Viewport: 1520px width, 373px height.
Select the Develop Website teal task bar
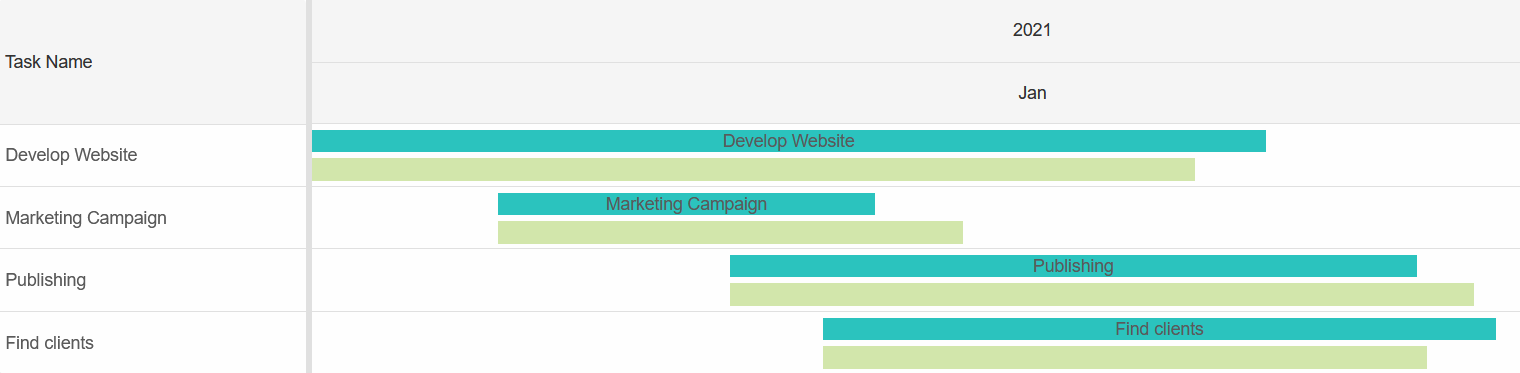coord(789,141)
